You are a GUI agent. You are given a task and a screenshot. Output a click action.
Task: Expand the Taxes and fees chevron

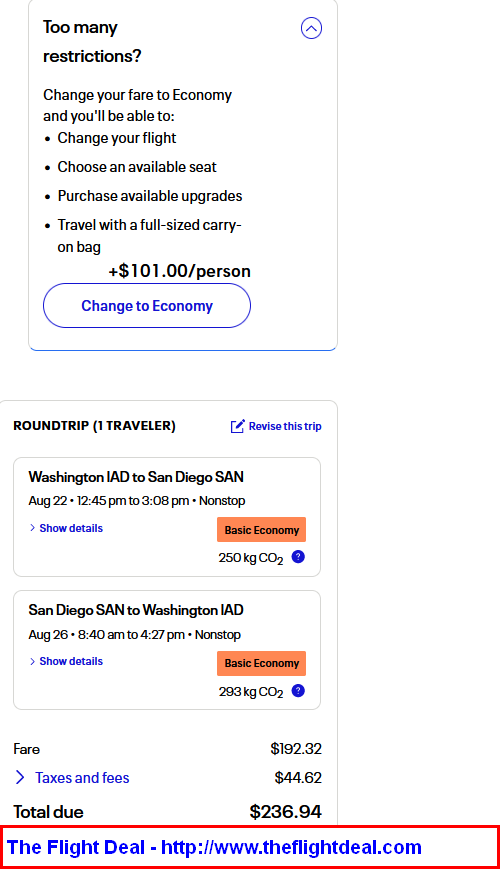pos(20,778)
